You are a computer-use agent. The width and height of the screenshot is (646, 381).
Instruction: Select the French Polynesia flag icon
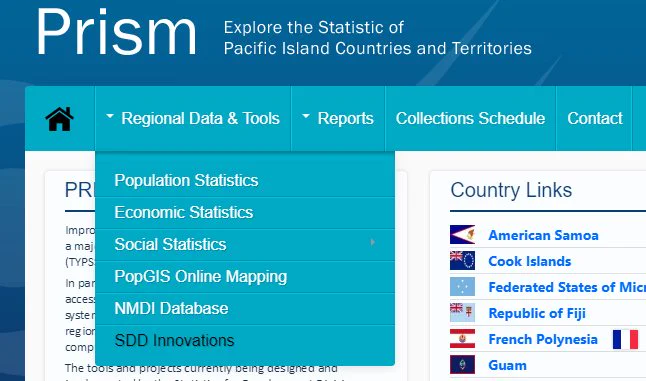(462, 339)
